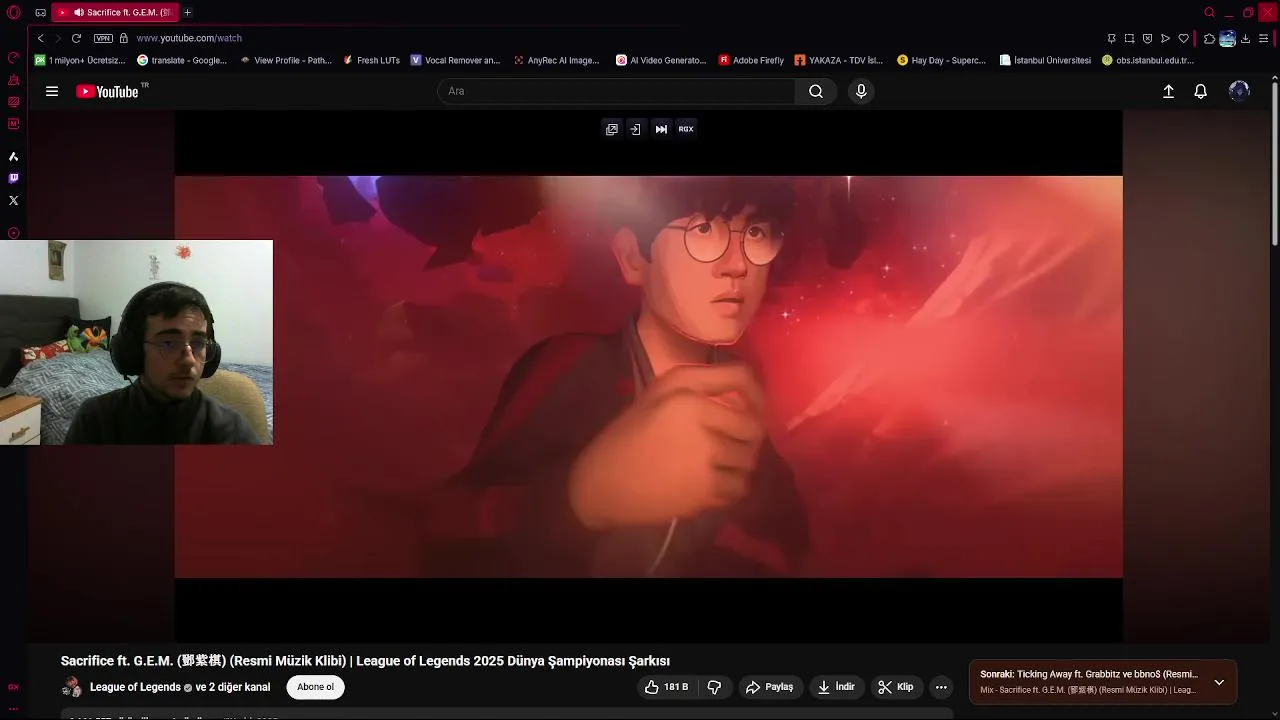Image resolution: width=1280 pixels, height=720 pixels.
Task: Open the Easy Setup menu icon
Action: click(x=1264, y=38)
